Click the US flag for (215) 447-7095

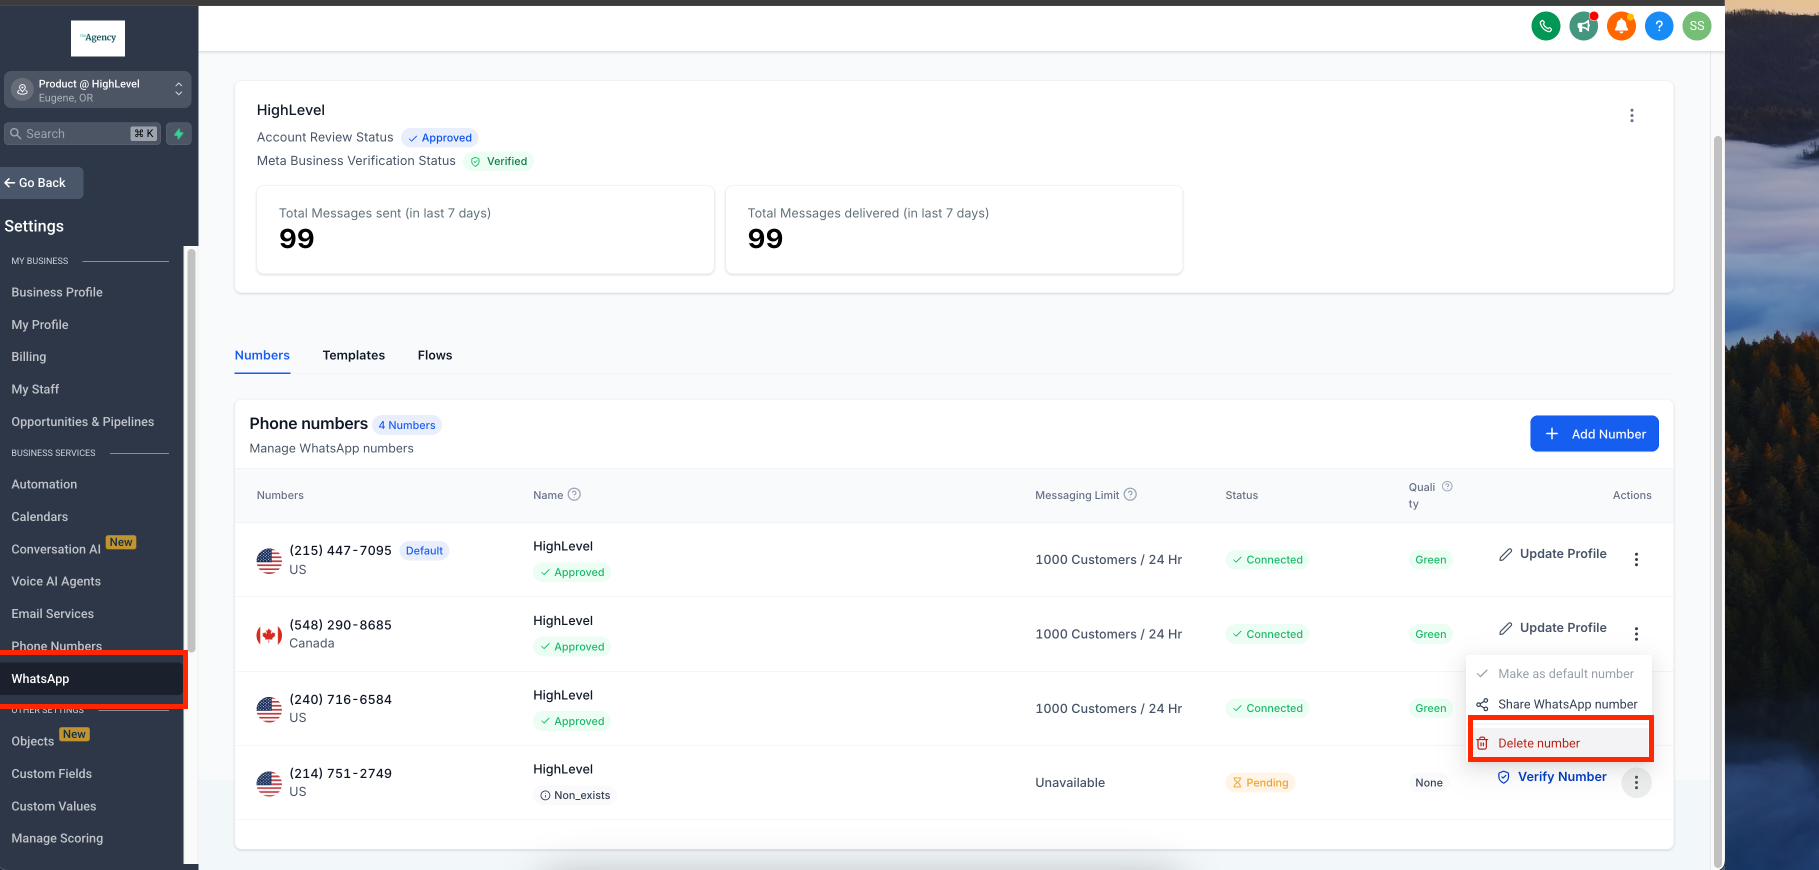(269, 561)
